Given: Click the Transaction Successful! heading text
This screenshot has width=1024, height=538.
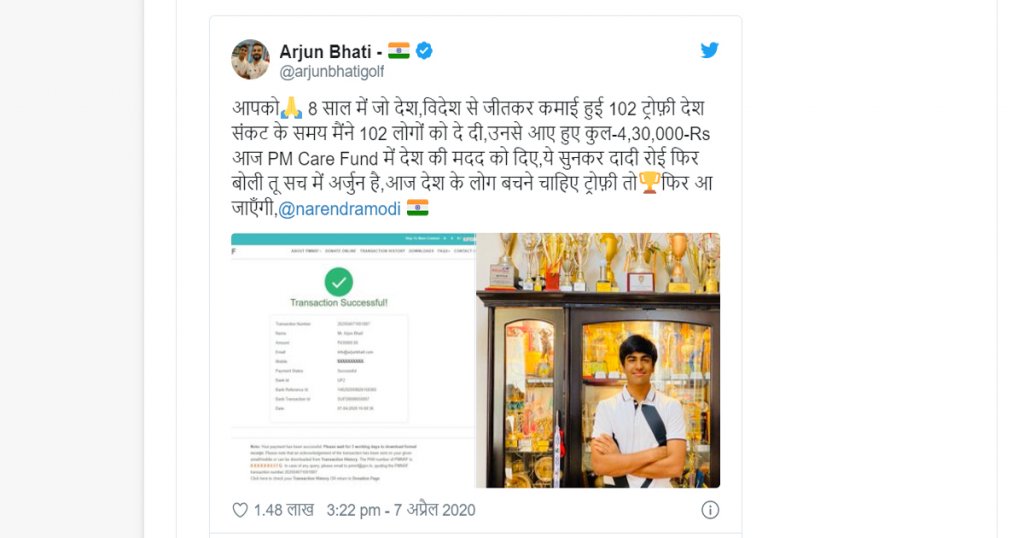Looking at the screenshot, I should point(339,303).
